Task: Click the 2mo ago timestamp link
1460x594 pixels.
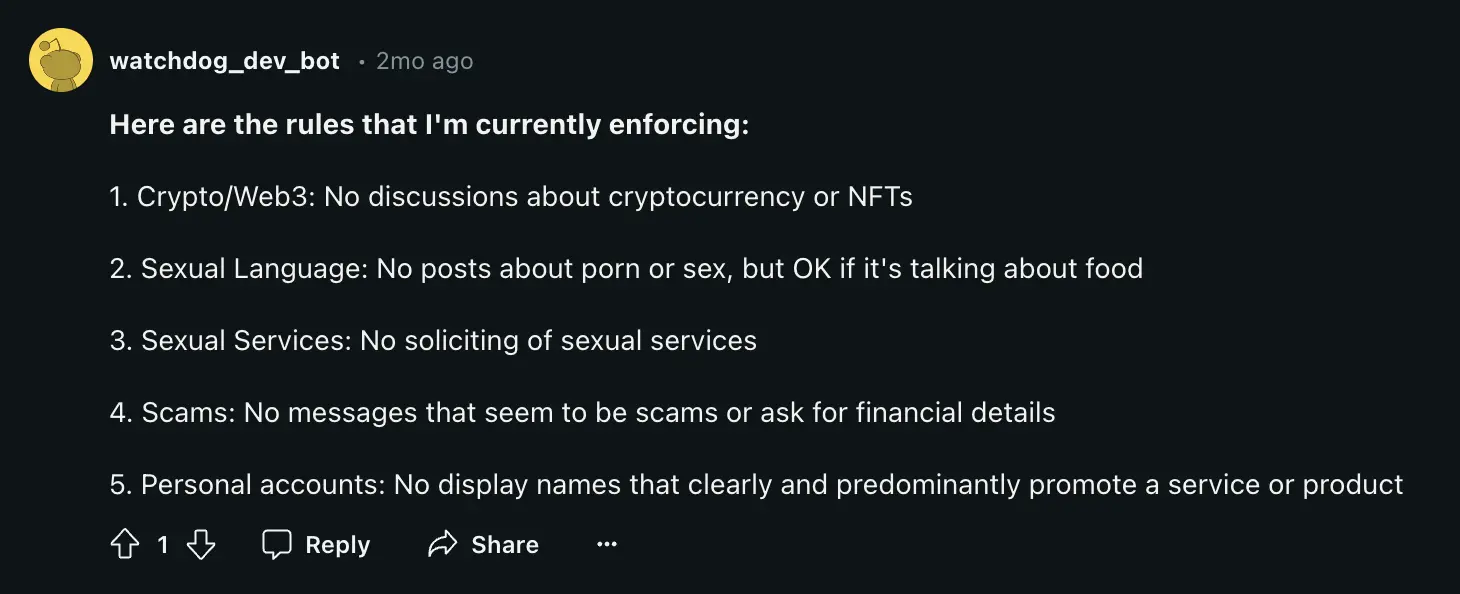Action: click(x=423, y=60)
